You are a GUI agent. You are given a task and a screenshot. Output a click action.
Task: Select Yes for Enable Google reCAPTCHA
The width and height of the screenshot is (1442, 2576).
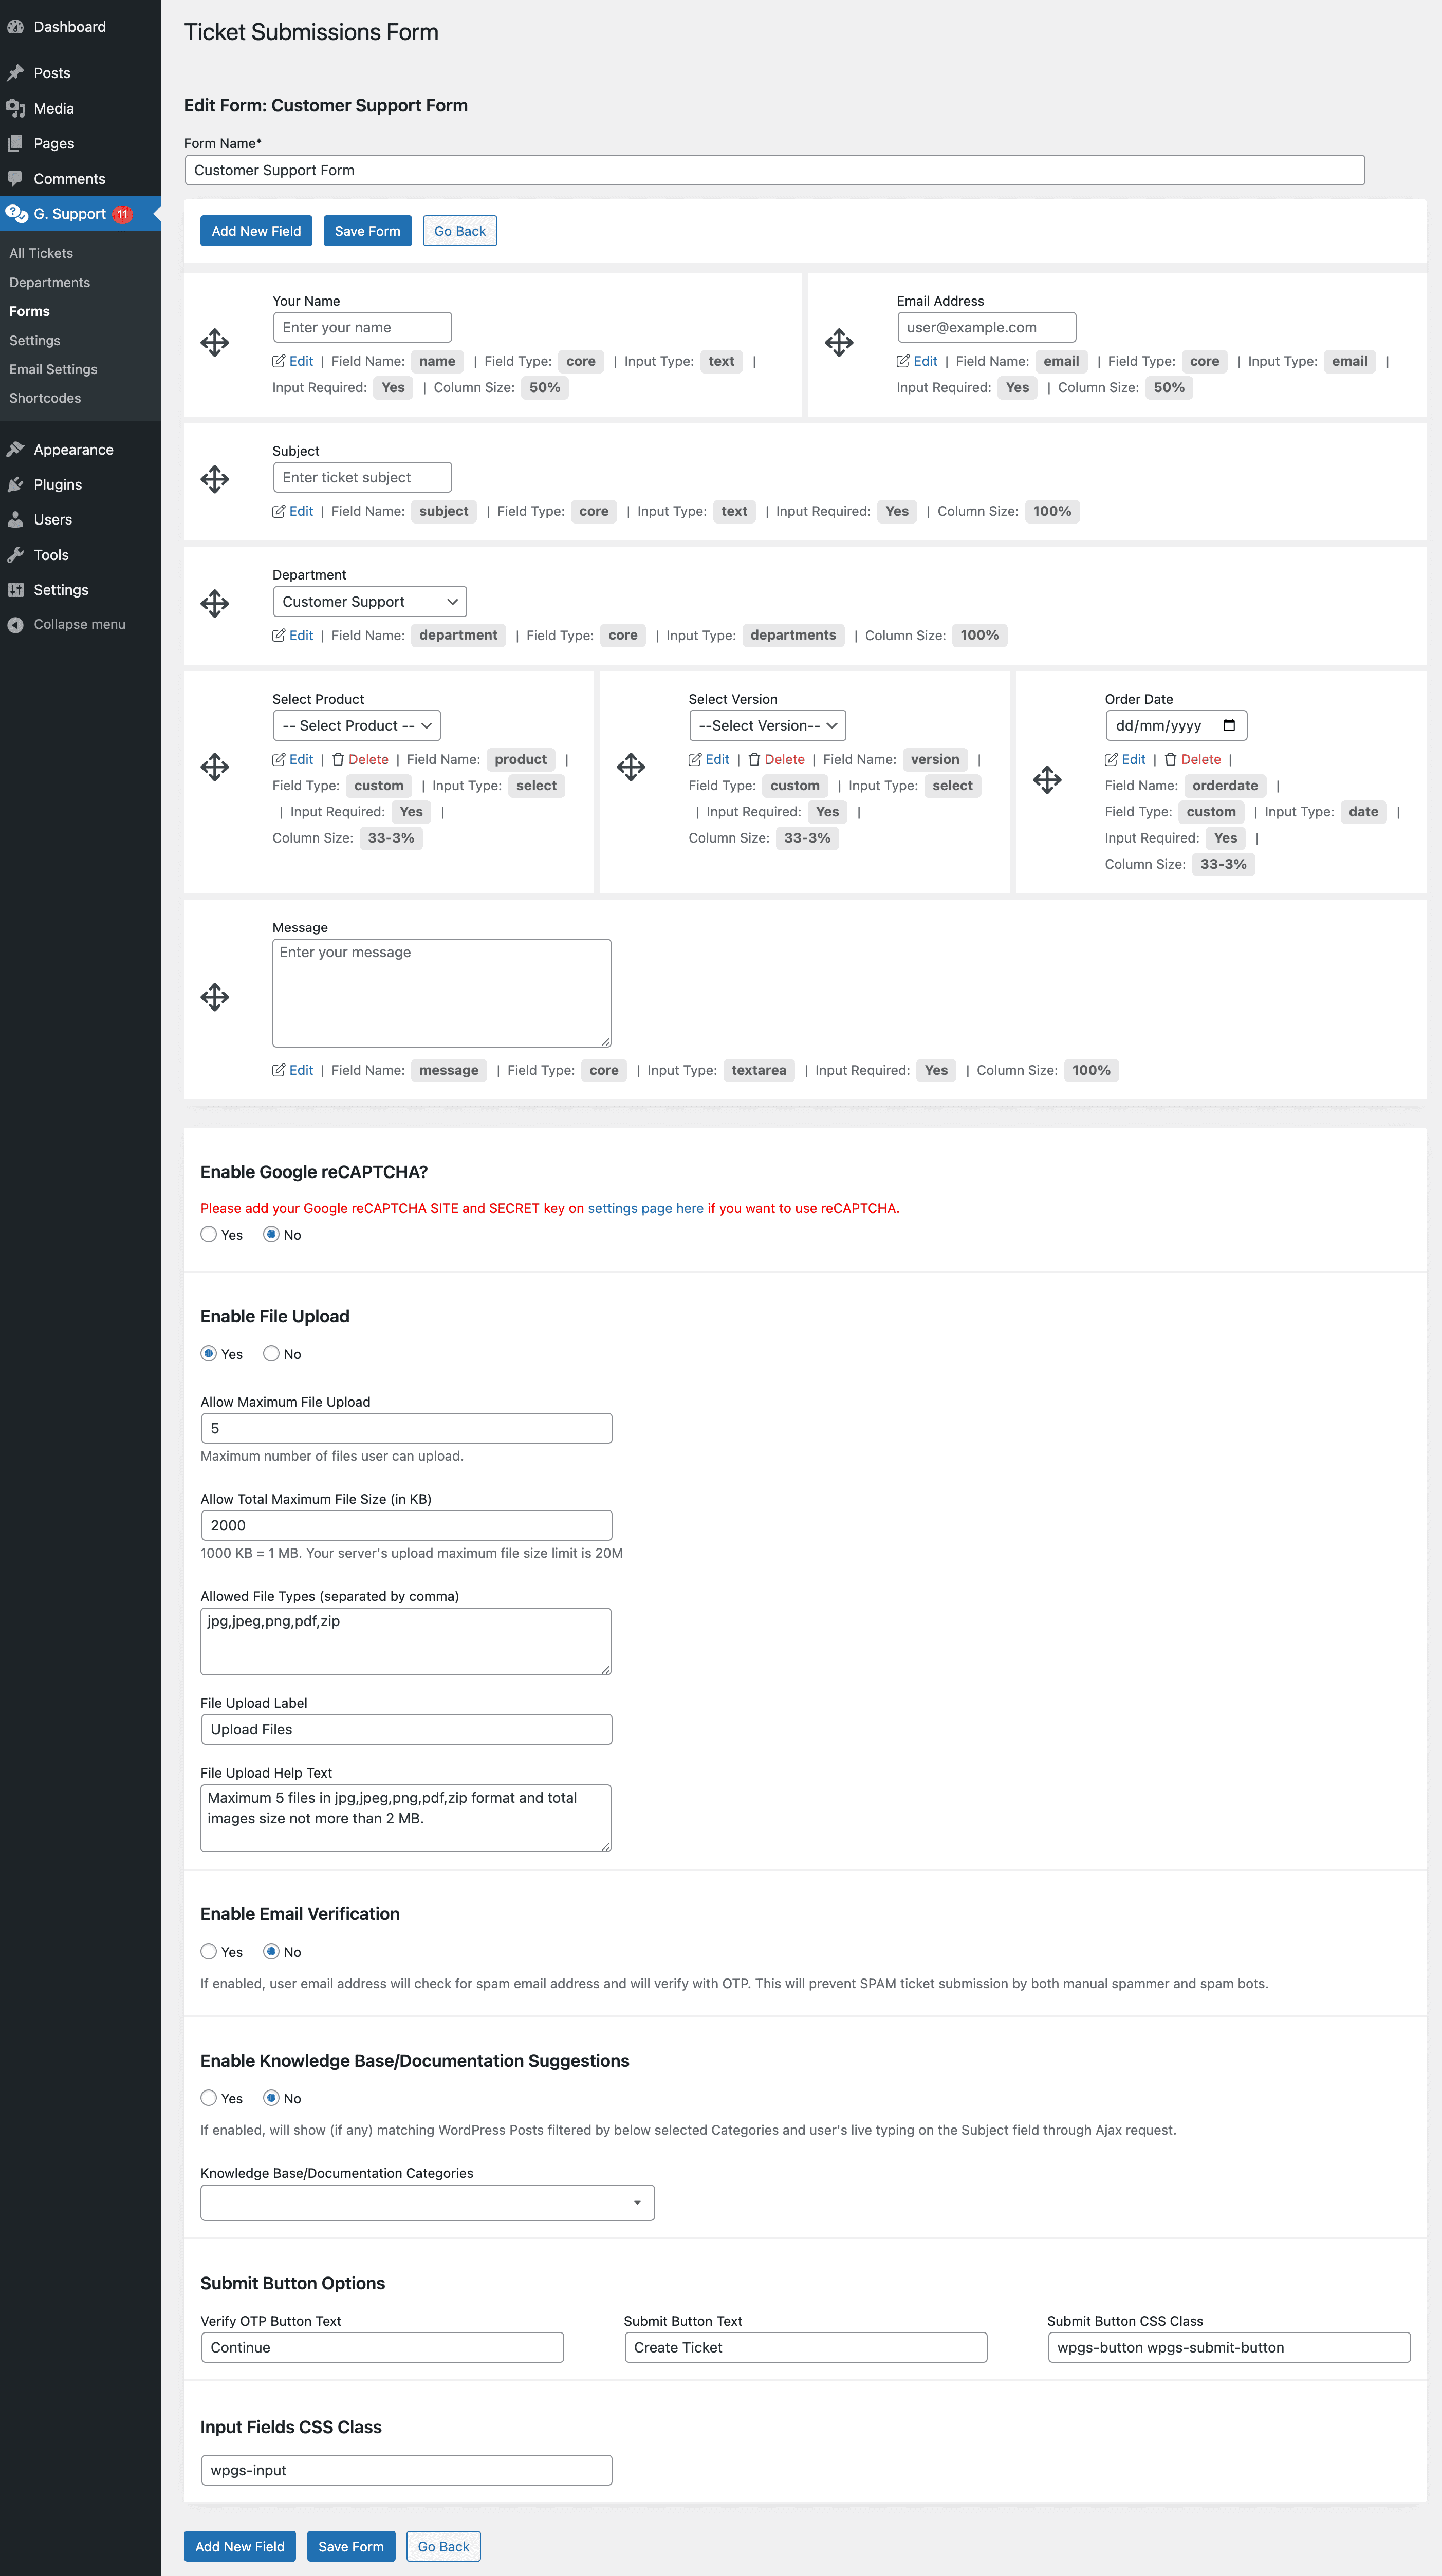(x=209, y=1234)
